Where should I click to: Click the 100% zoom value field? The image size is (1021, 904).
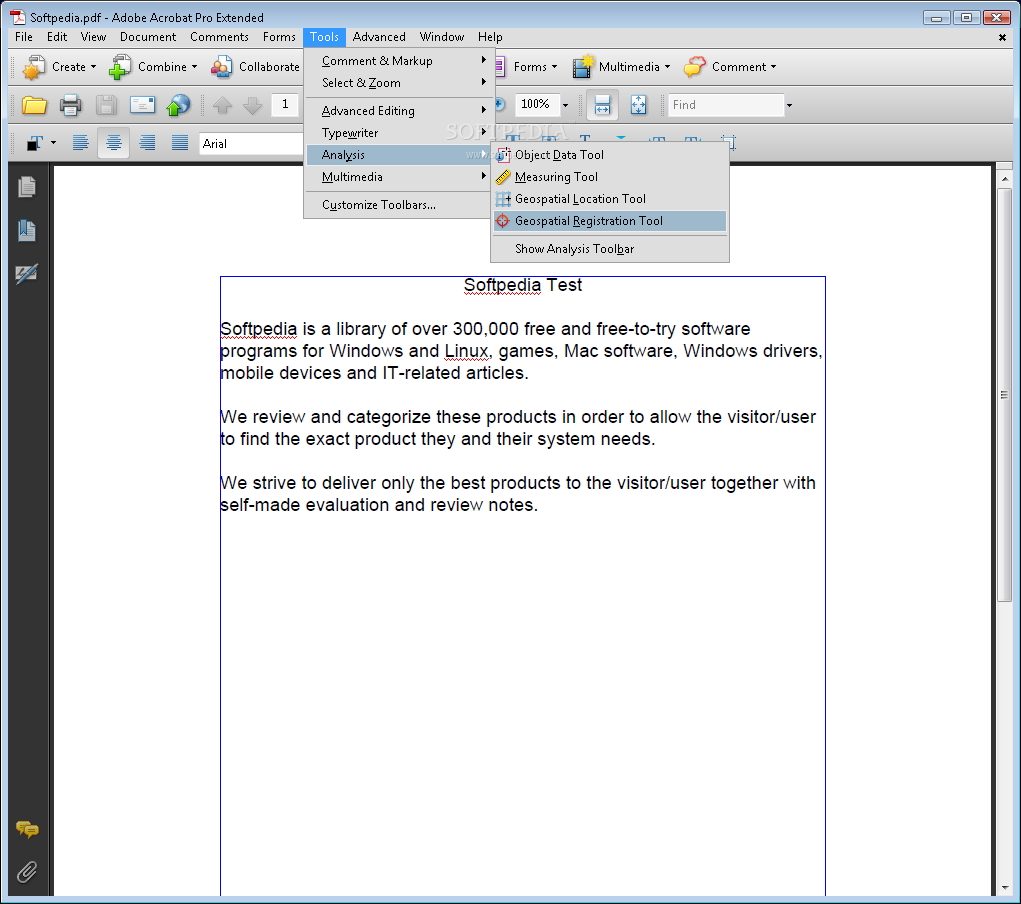click(537, 104)
